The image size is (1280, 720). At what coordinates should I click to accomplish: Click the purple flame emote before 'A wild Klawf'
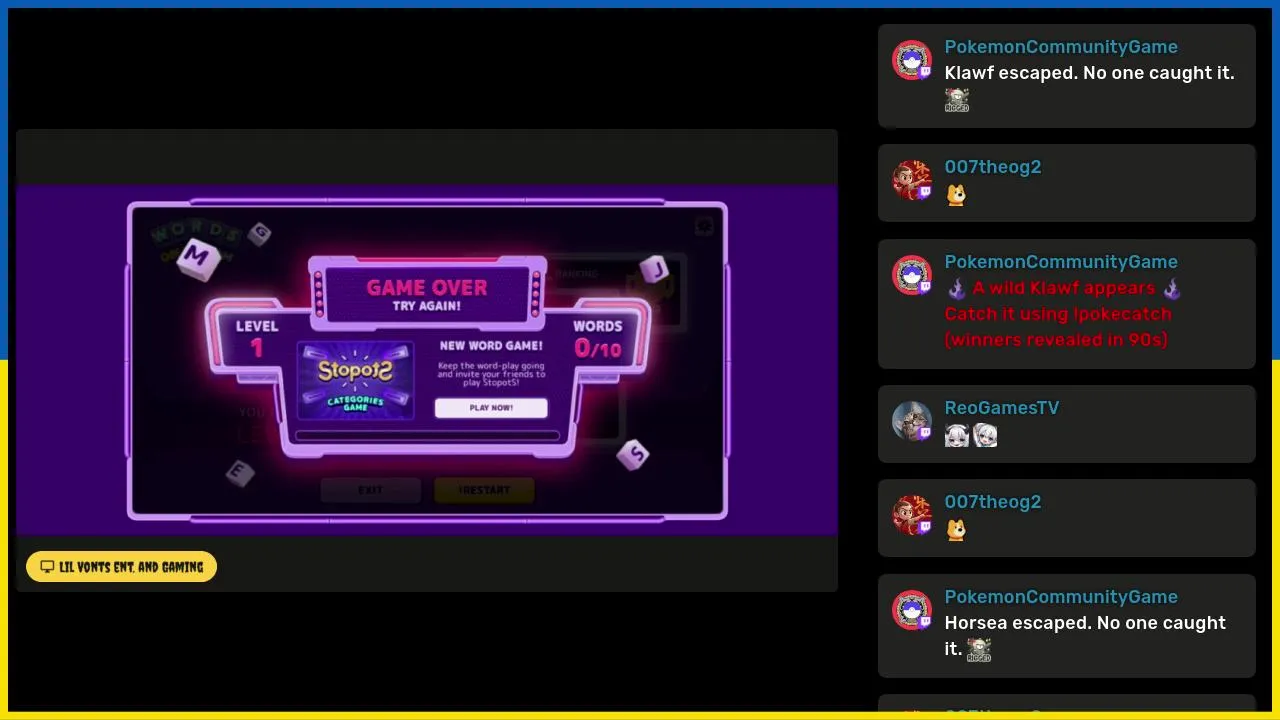click(957, 289)
